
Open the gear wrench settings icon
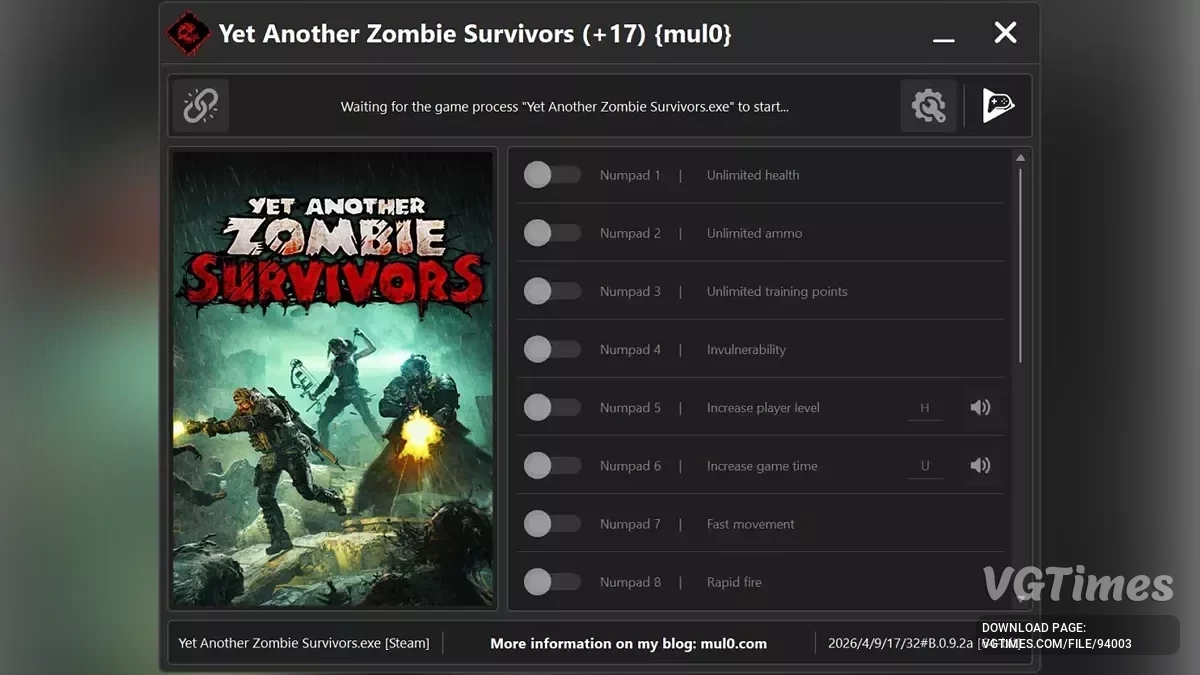tap(929, 105)
